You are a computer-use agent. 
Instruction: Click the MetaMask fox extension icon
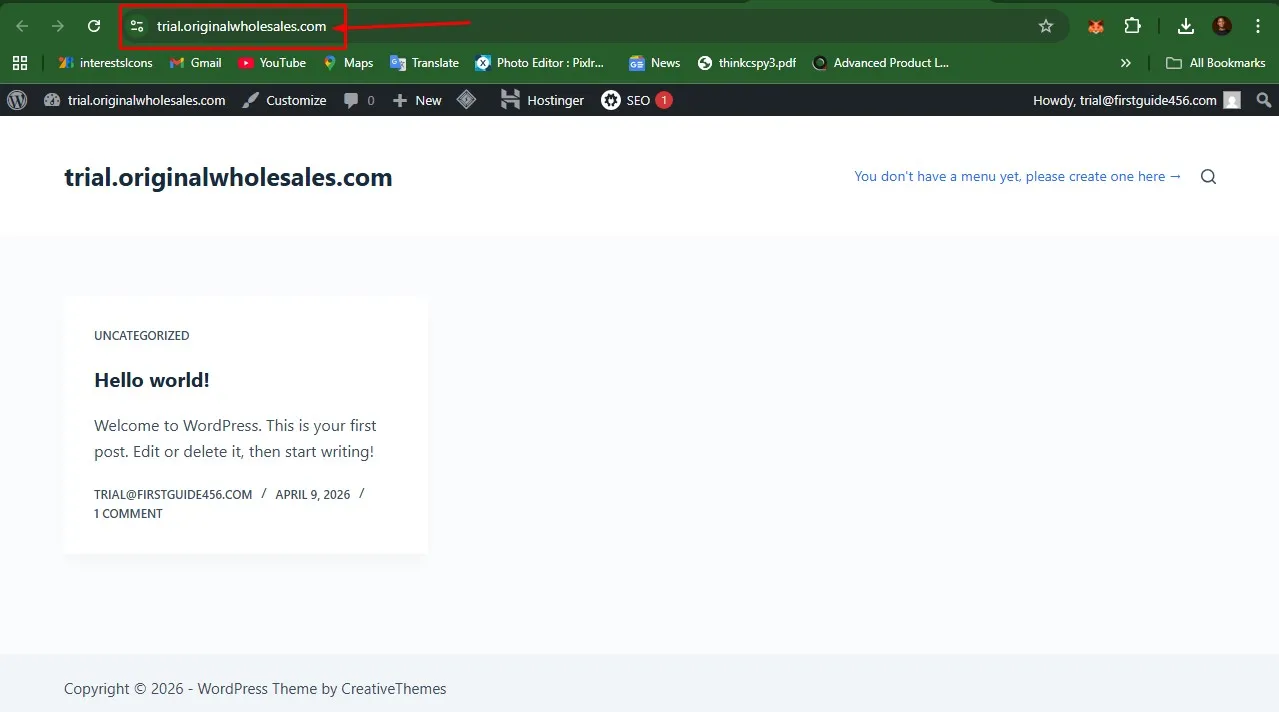pyautogui.click(x=1096, y=26)
